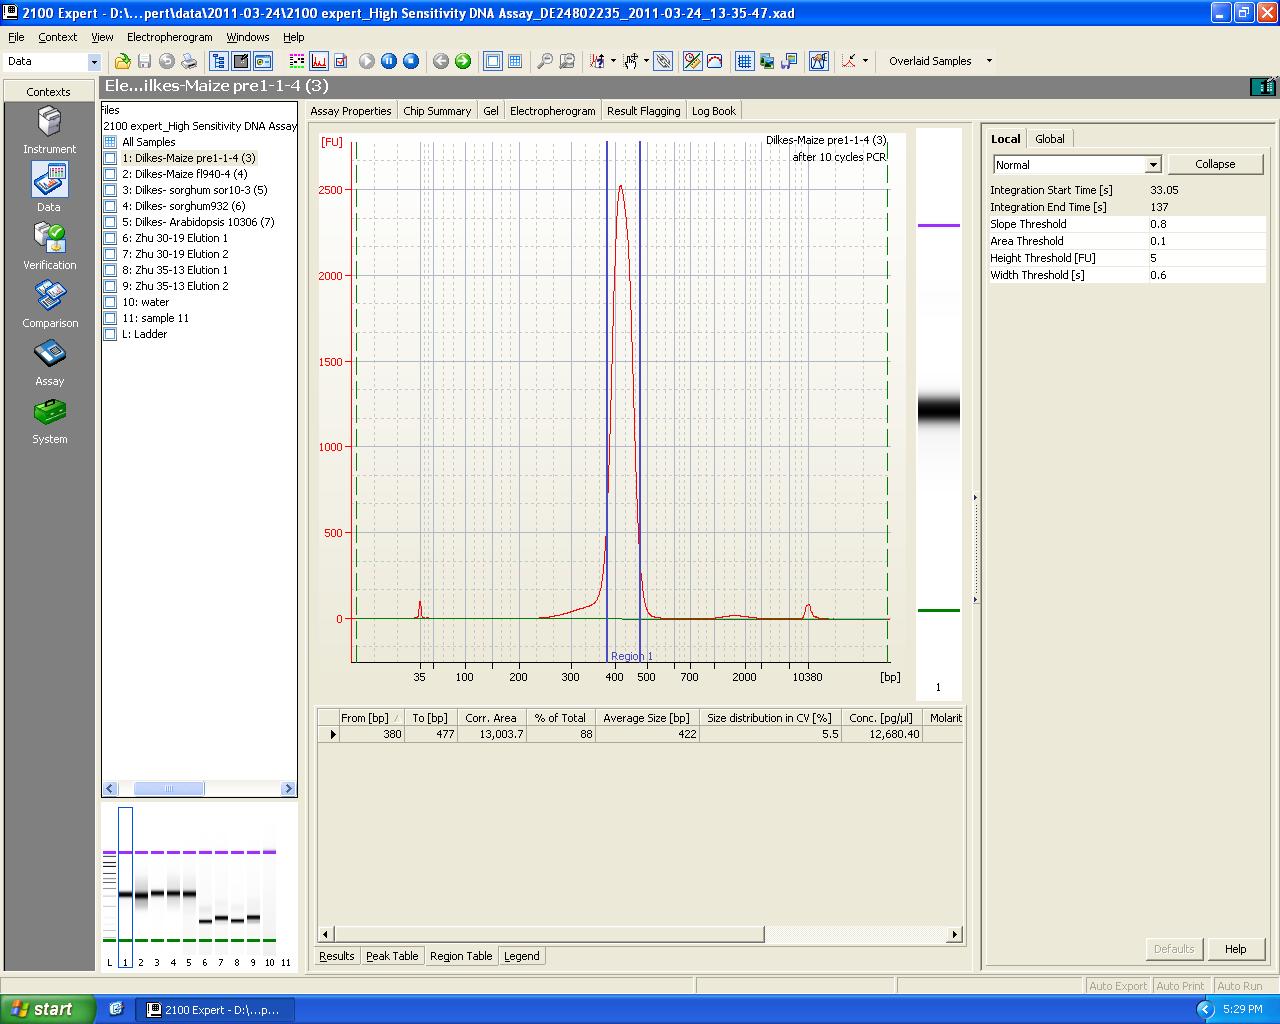This screenshot has width=1280, height=1024.
Task: Open the dropdown arrow beside the red axis icon
Action: click(x=865, y=61)
